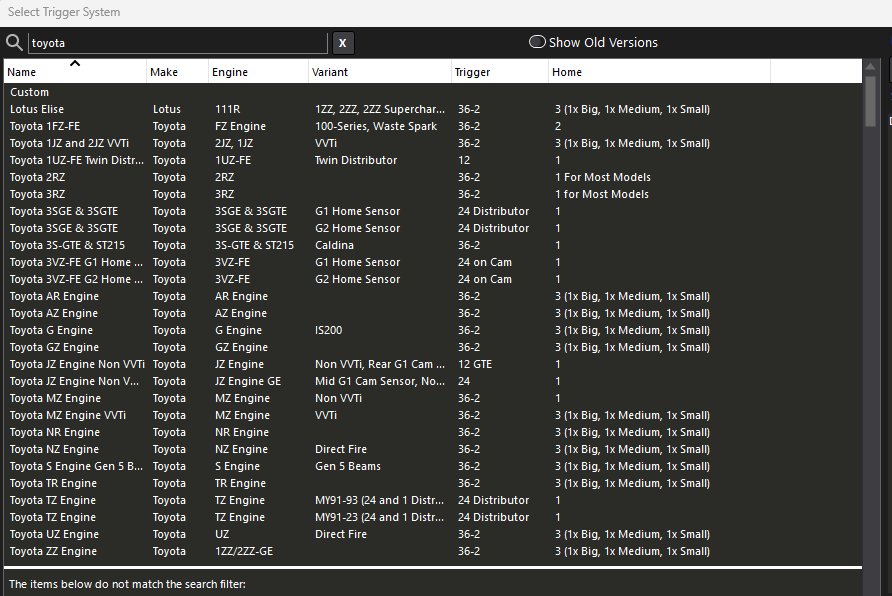The width and height of the screenshot is (892, 596).
Task: Select Toyota 3VZ-FE G1 Home row
Action: point(432,262)
